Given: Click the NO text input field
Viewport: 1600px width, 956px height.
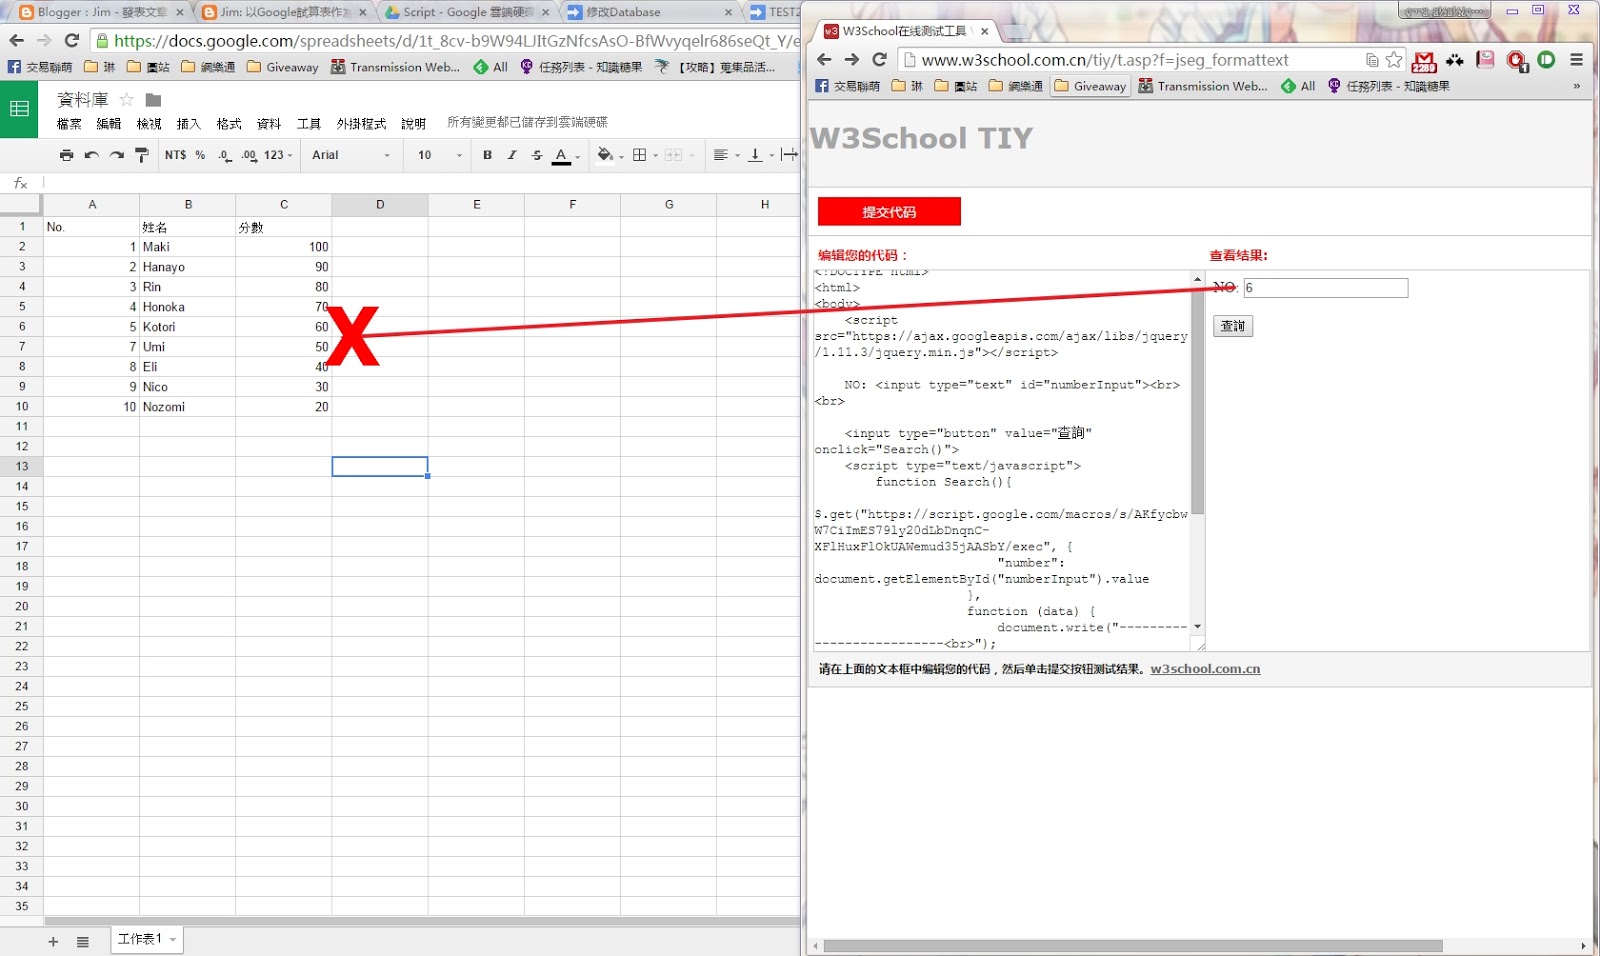Looking at the screenshot, I should [x=1325, y=288].
